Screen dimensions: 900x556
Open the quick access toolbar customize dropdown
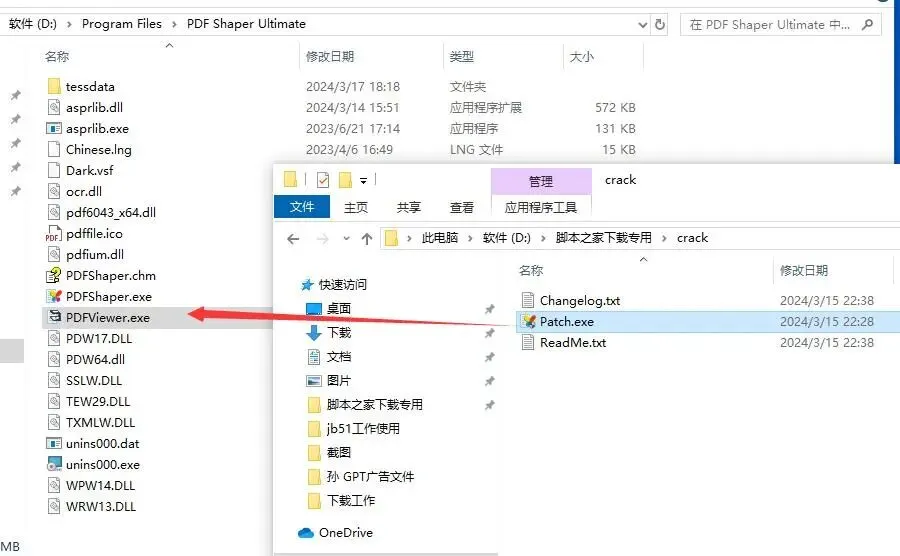point(363,181)
